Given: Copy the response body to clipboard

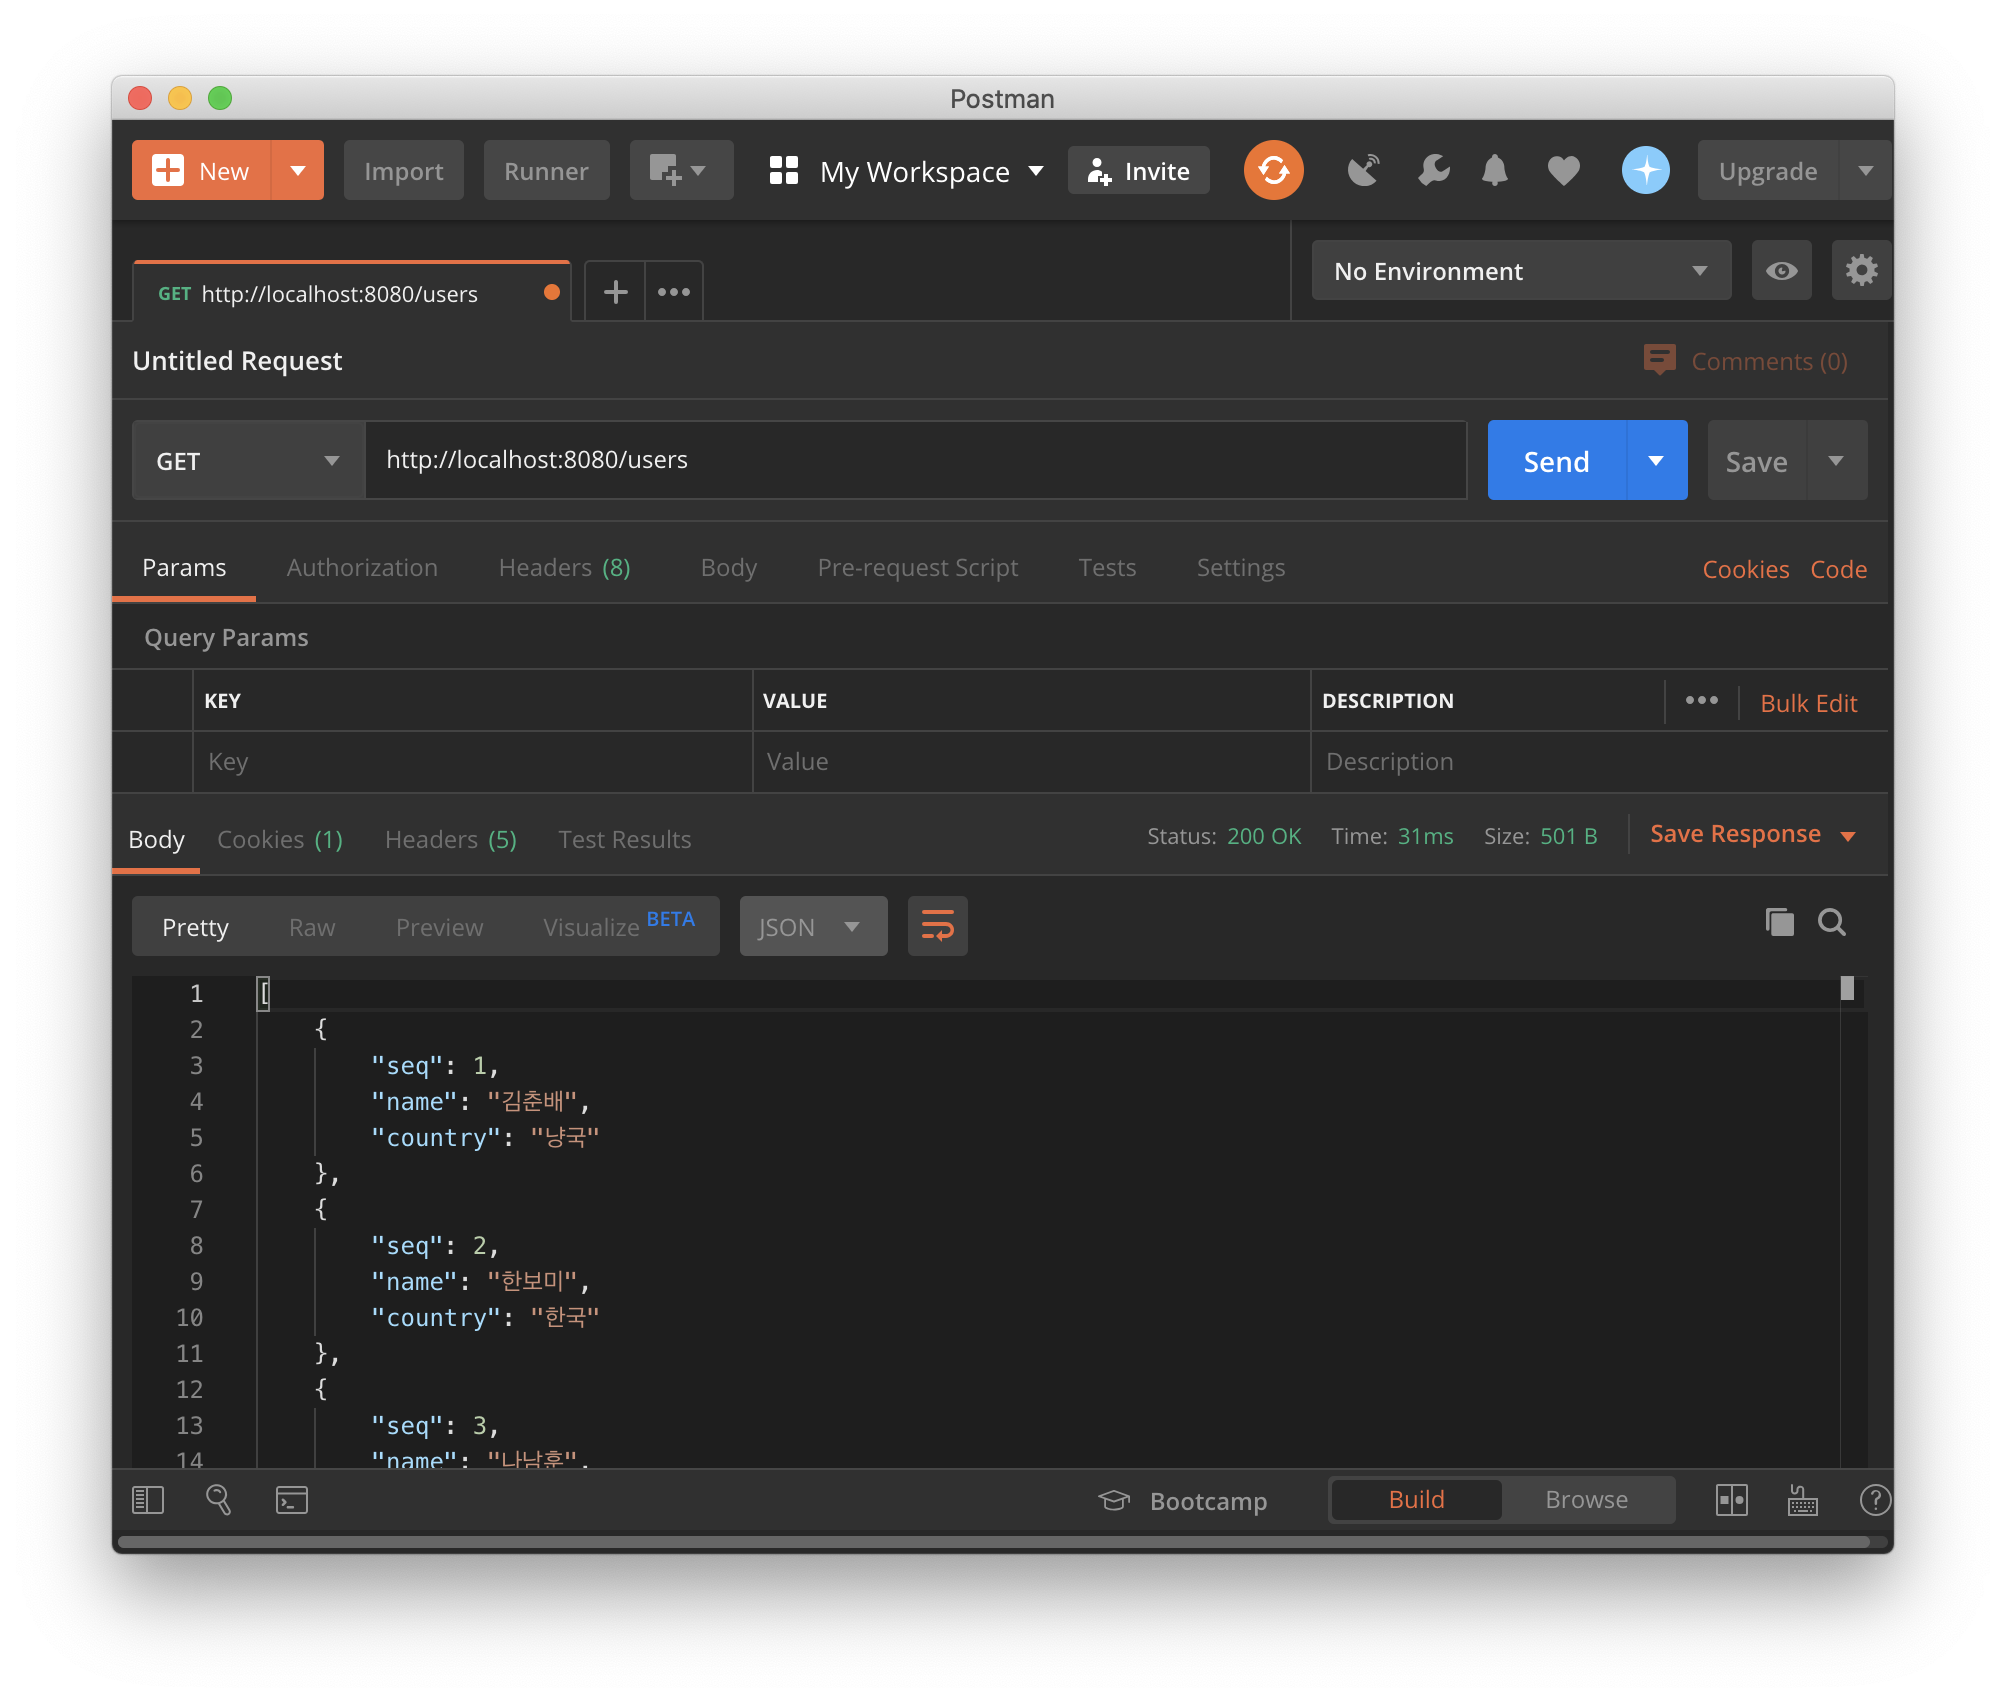Looking at the screenshot, I should coord(1779,922).
